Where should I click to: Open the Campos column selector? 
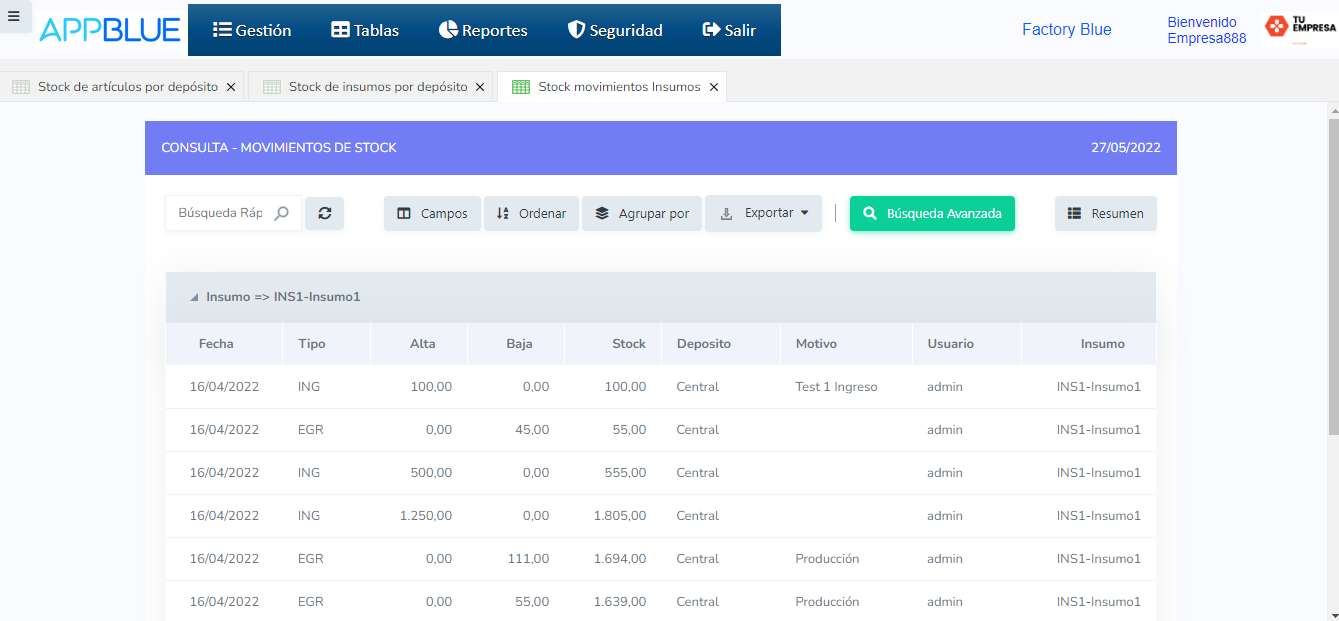coord(432,213)
